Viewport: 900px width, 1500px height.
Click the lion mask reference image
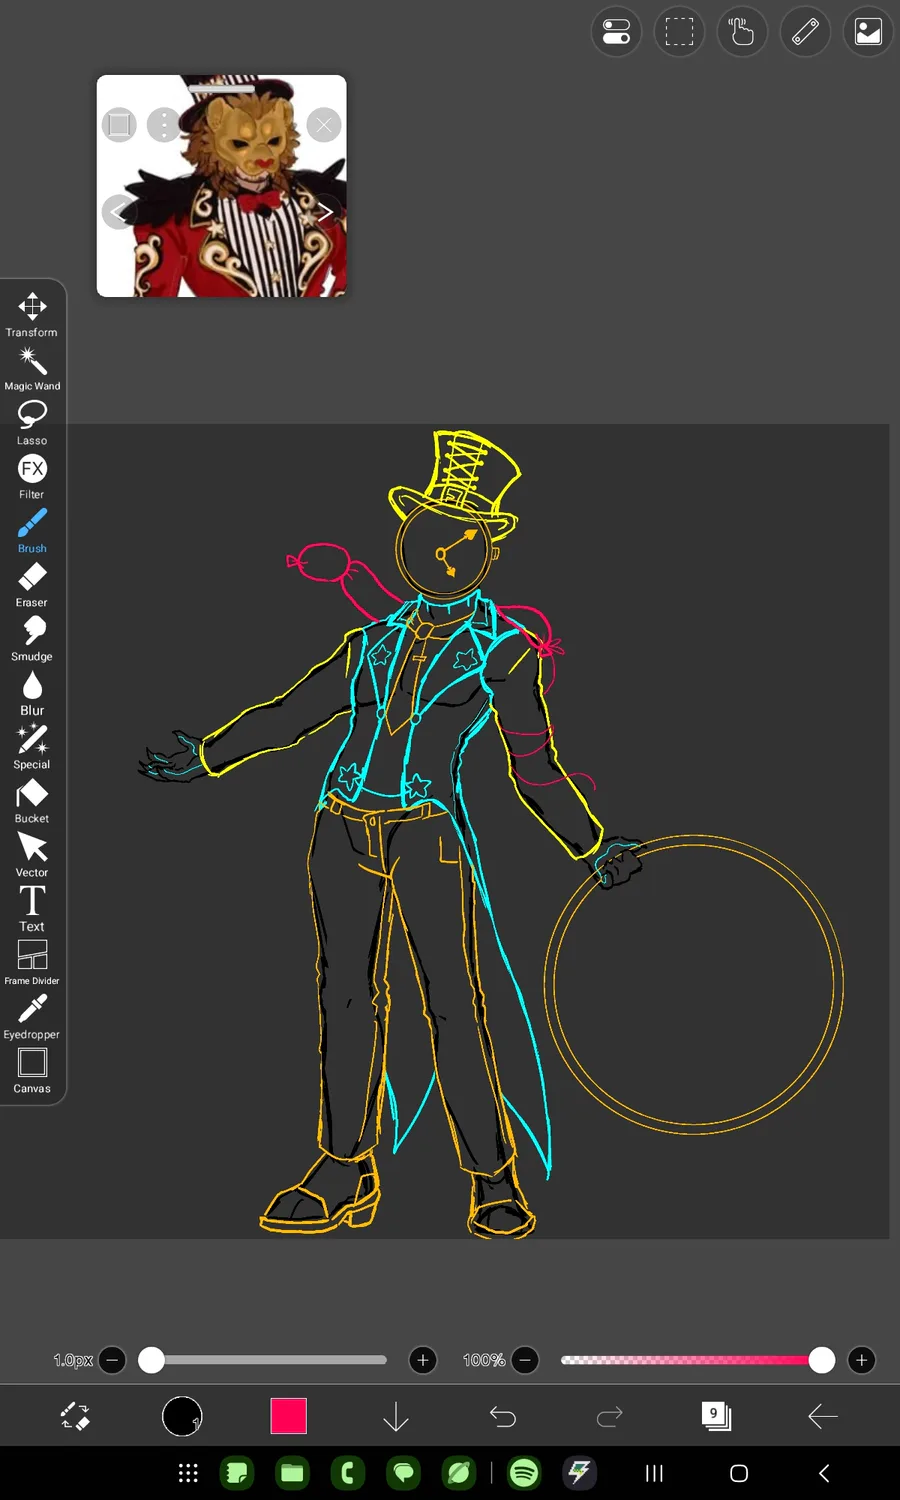(x=222, y=186)
